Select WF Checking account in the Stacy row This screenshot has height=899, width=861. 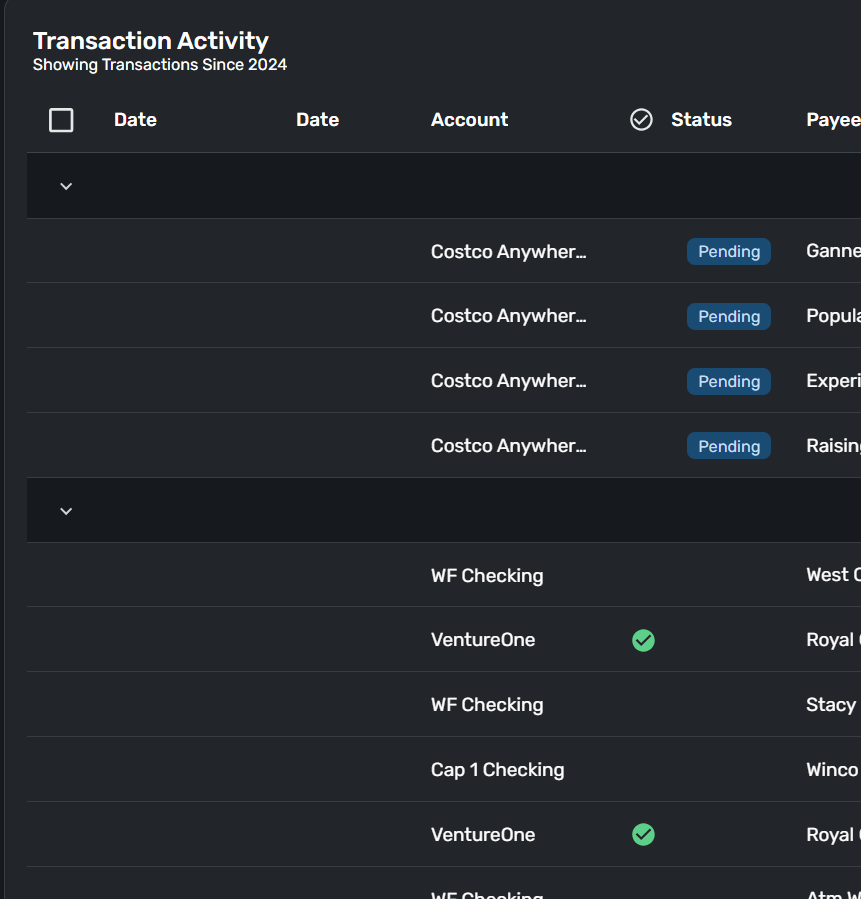487,705
